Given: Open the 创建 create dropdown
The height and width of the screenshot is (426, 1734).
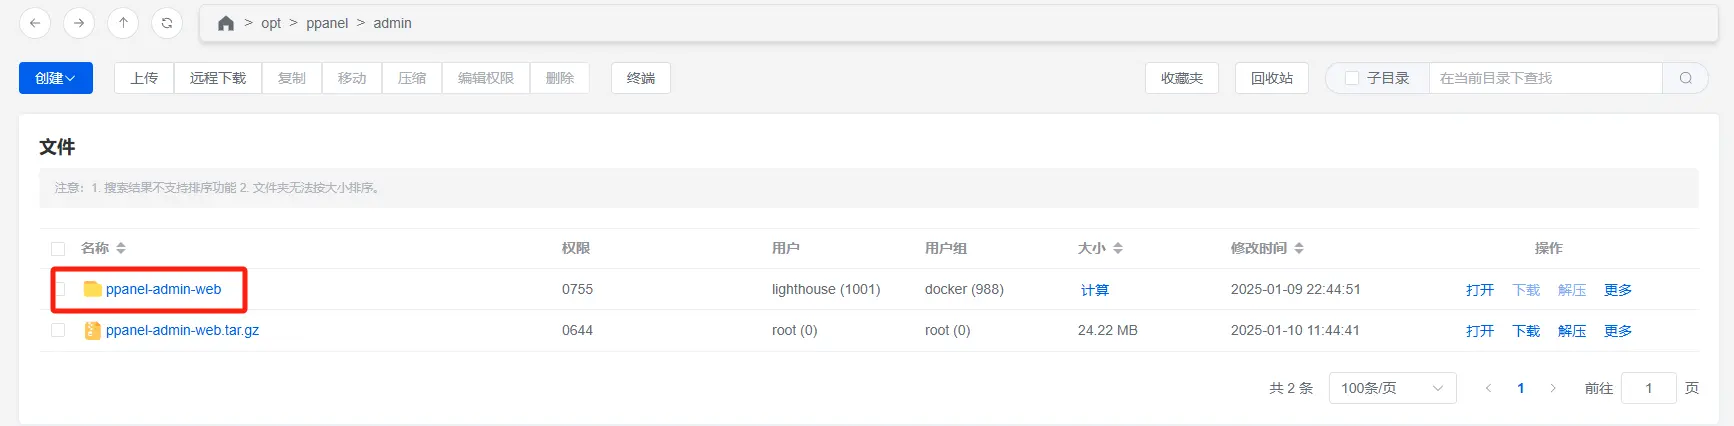Looking at the screenshot, I should (56, 78).
